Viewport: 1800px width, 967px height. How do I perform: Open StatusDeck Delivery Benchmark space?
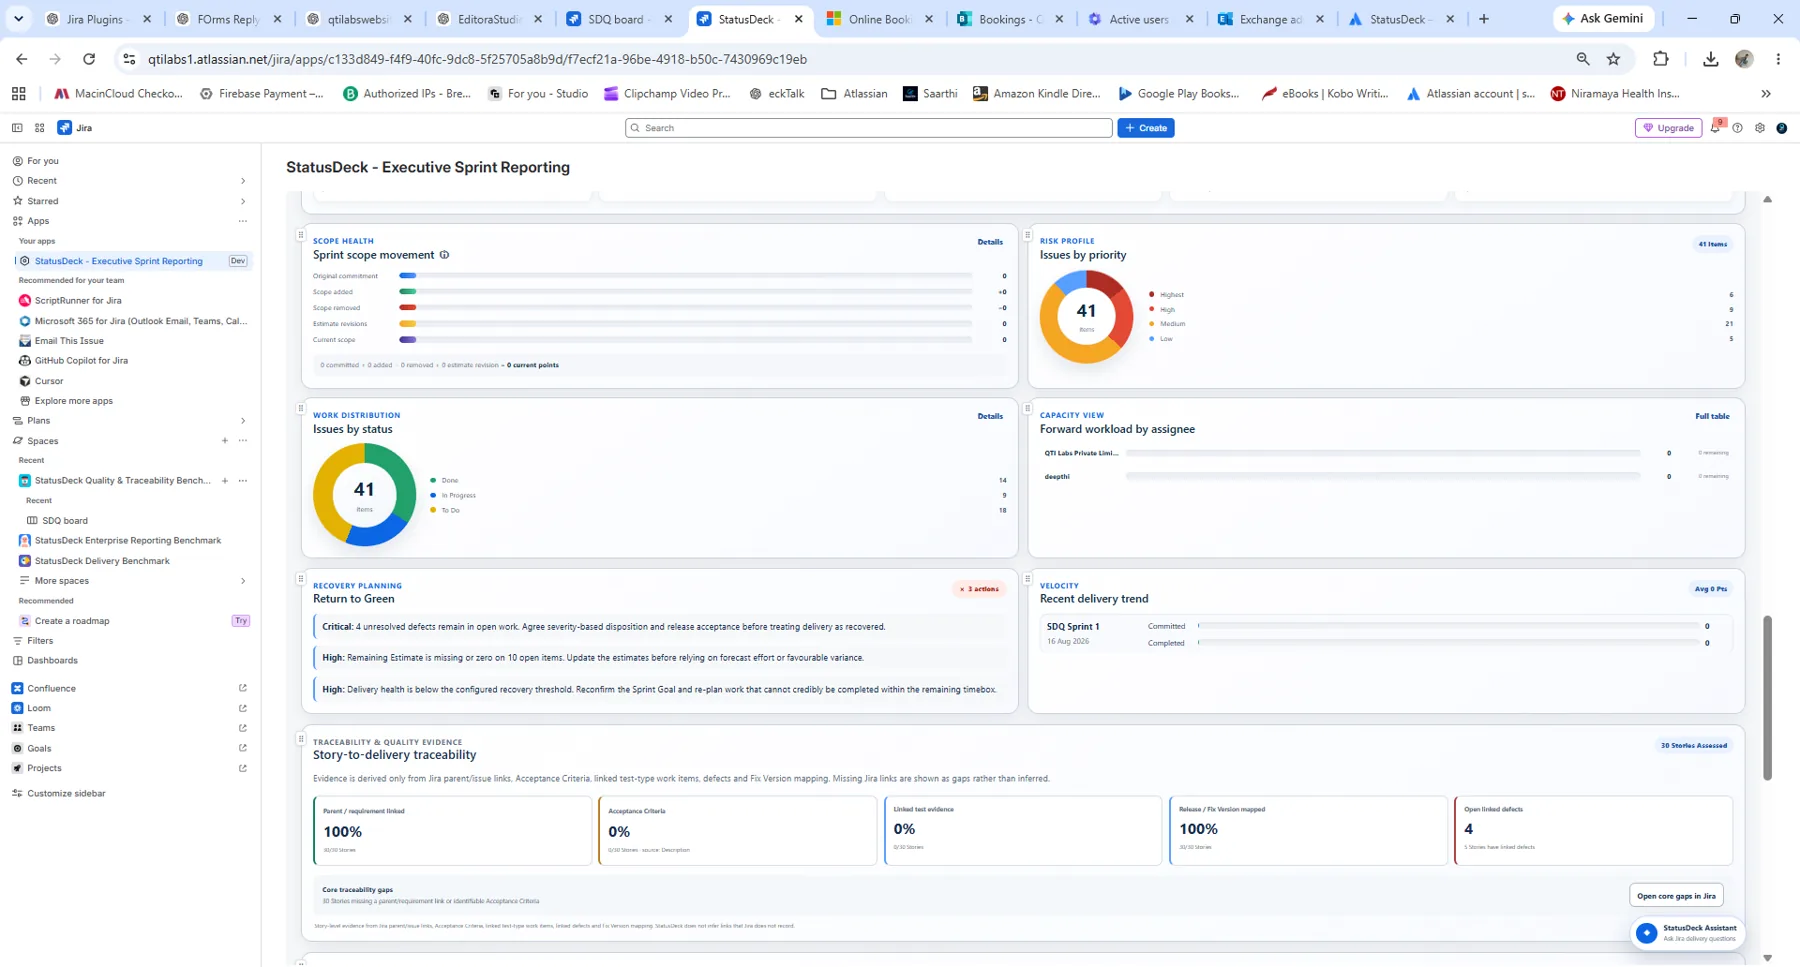[x=102, y=561]
